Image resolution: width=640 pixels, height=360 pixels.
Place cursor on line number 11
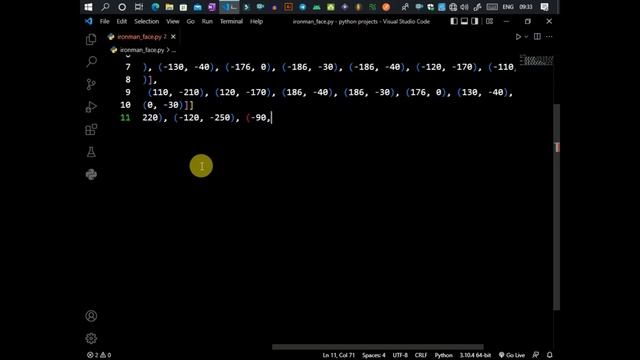click(x=125, y=118)
